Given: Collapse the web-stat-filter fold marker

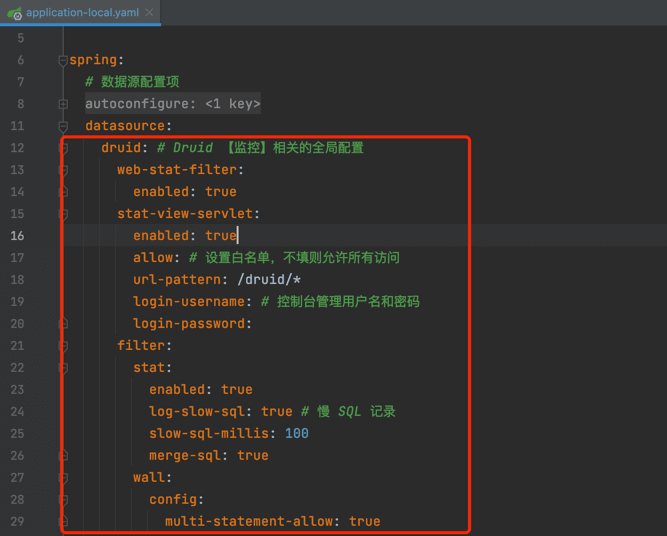Looking at the screenshot, I should [x=63, y=170].
